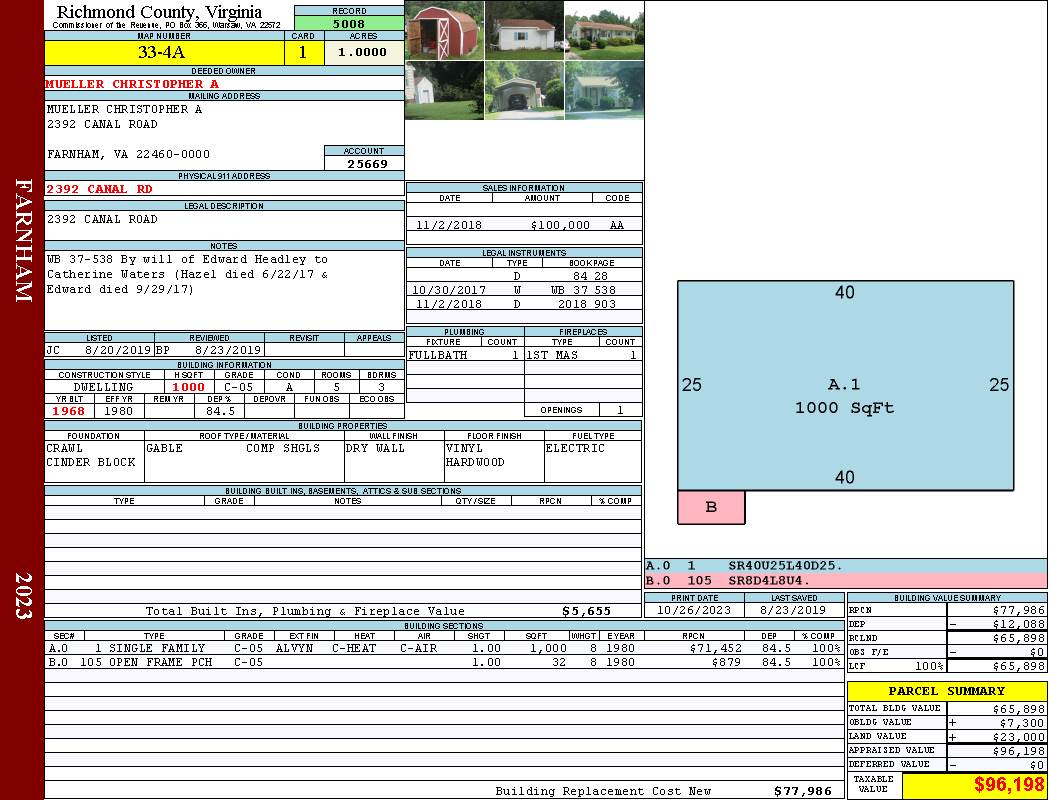The width and height of the screenshot is (1050, 800).
Task: Click account number 25669
Action: (x=367, y=163)
